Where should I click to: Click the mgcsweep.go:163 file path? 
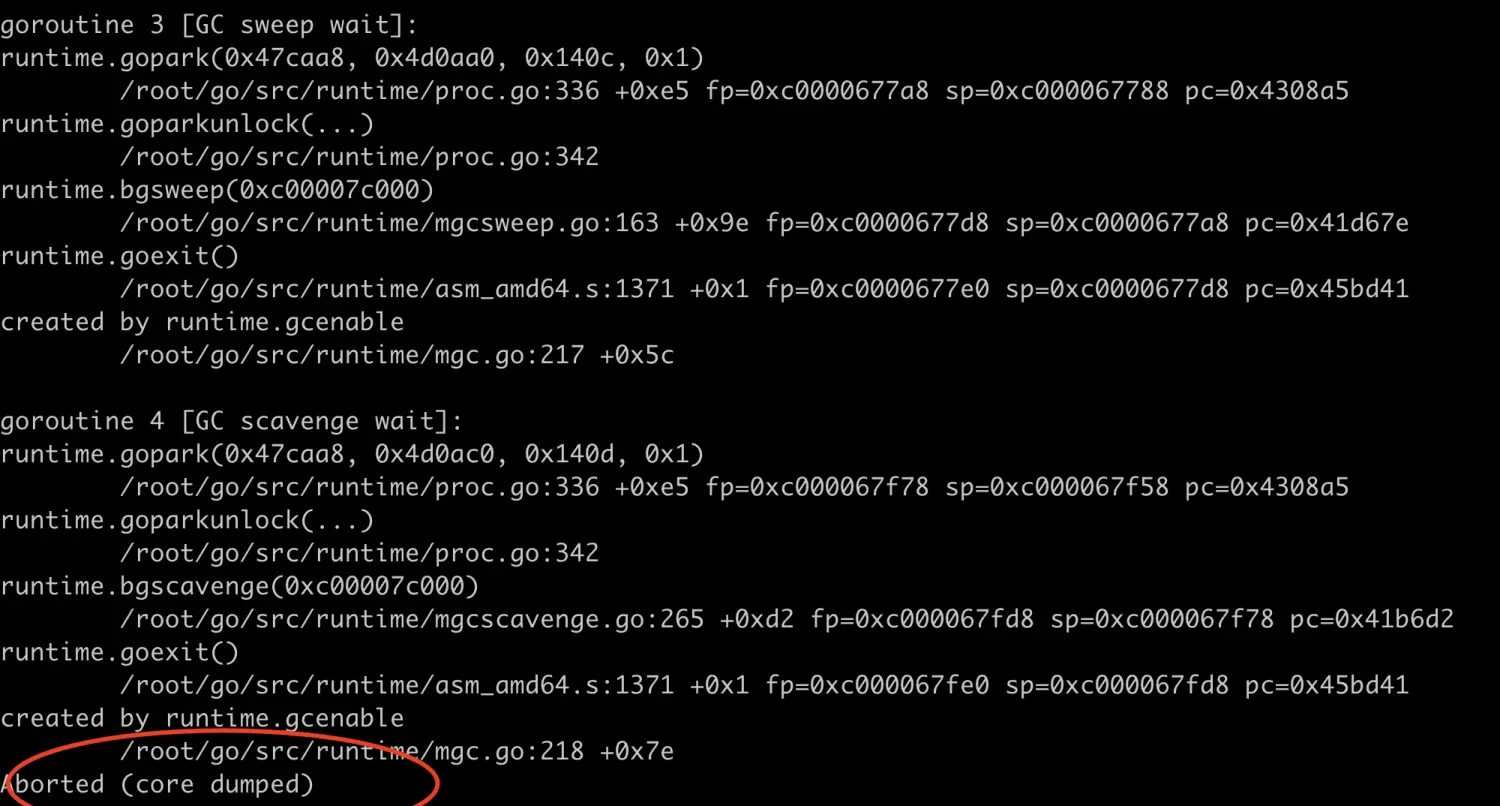click(389, 223)
